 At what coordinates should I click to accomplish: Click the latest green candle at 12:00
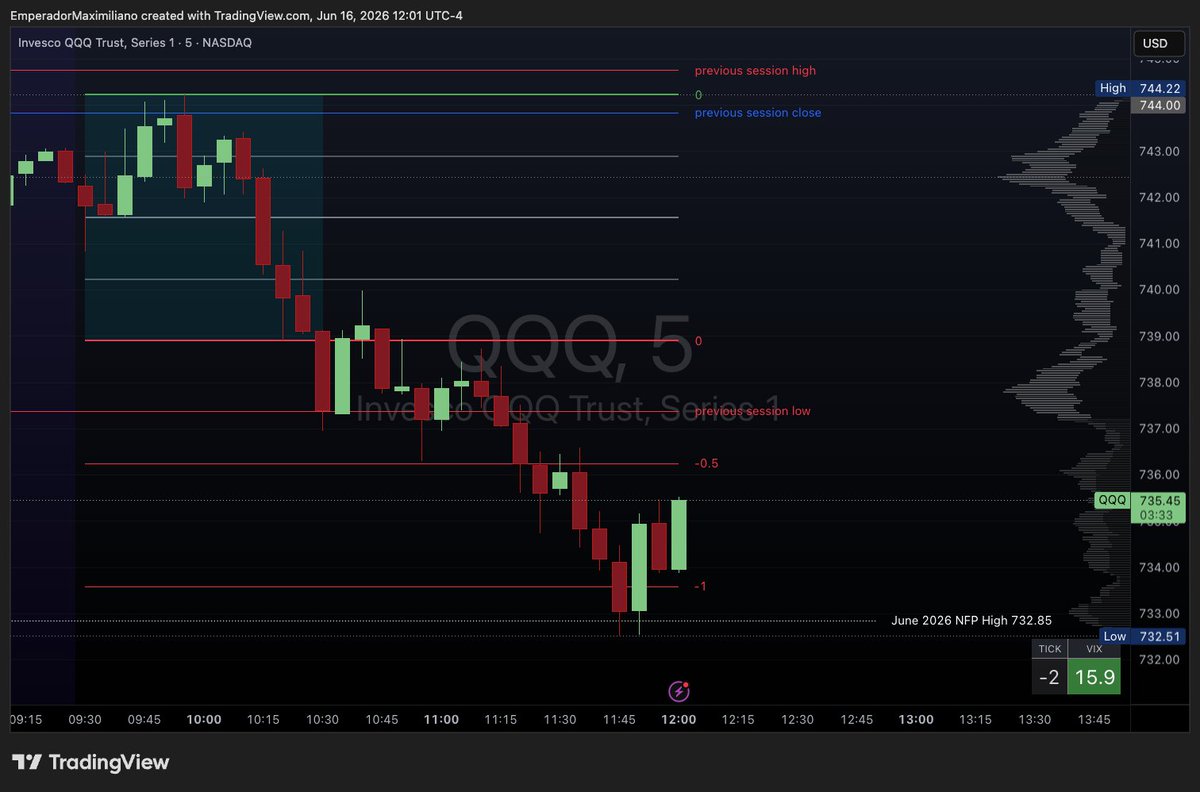pos(679,534)
